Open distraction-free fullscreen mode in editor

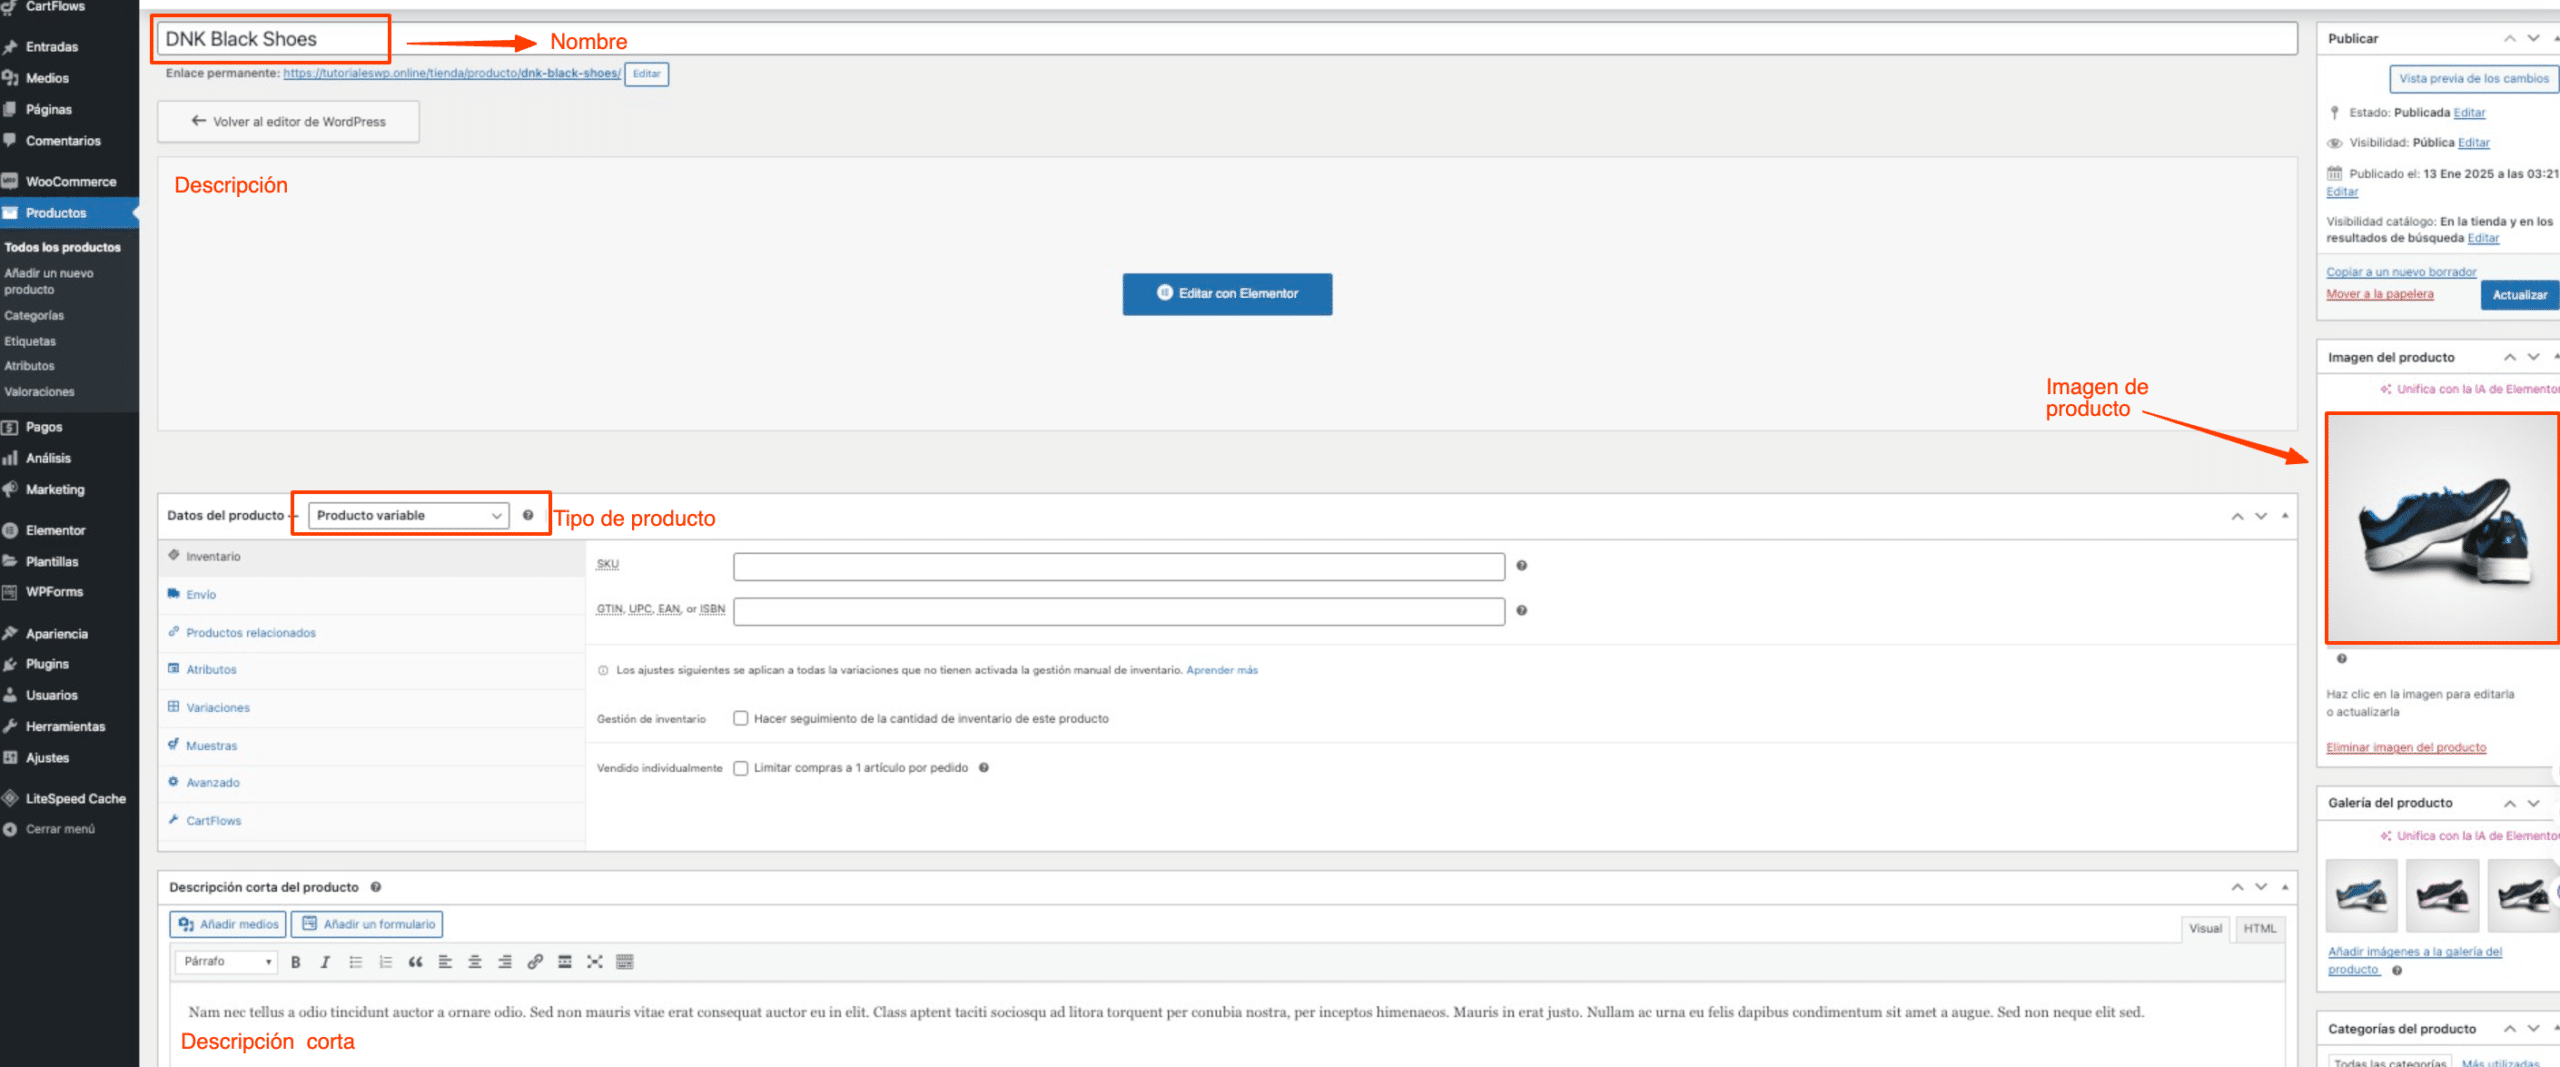(595, 962)
